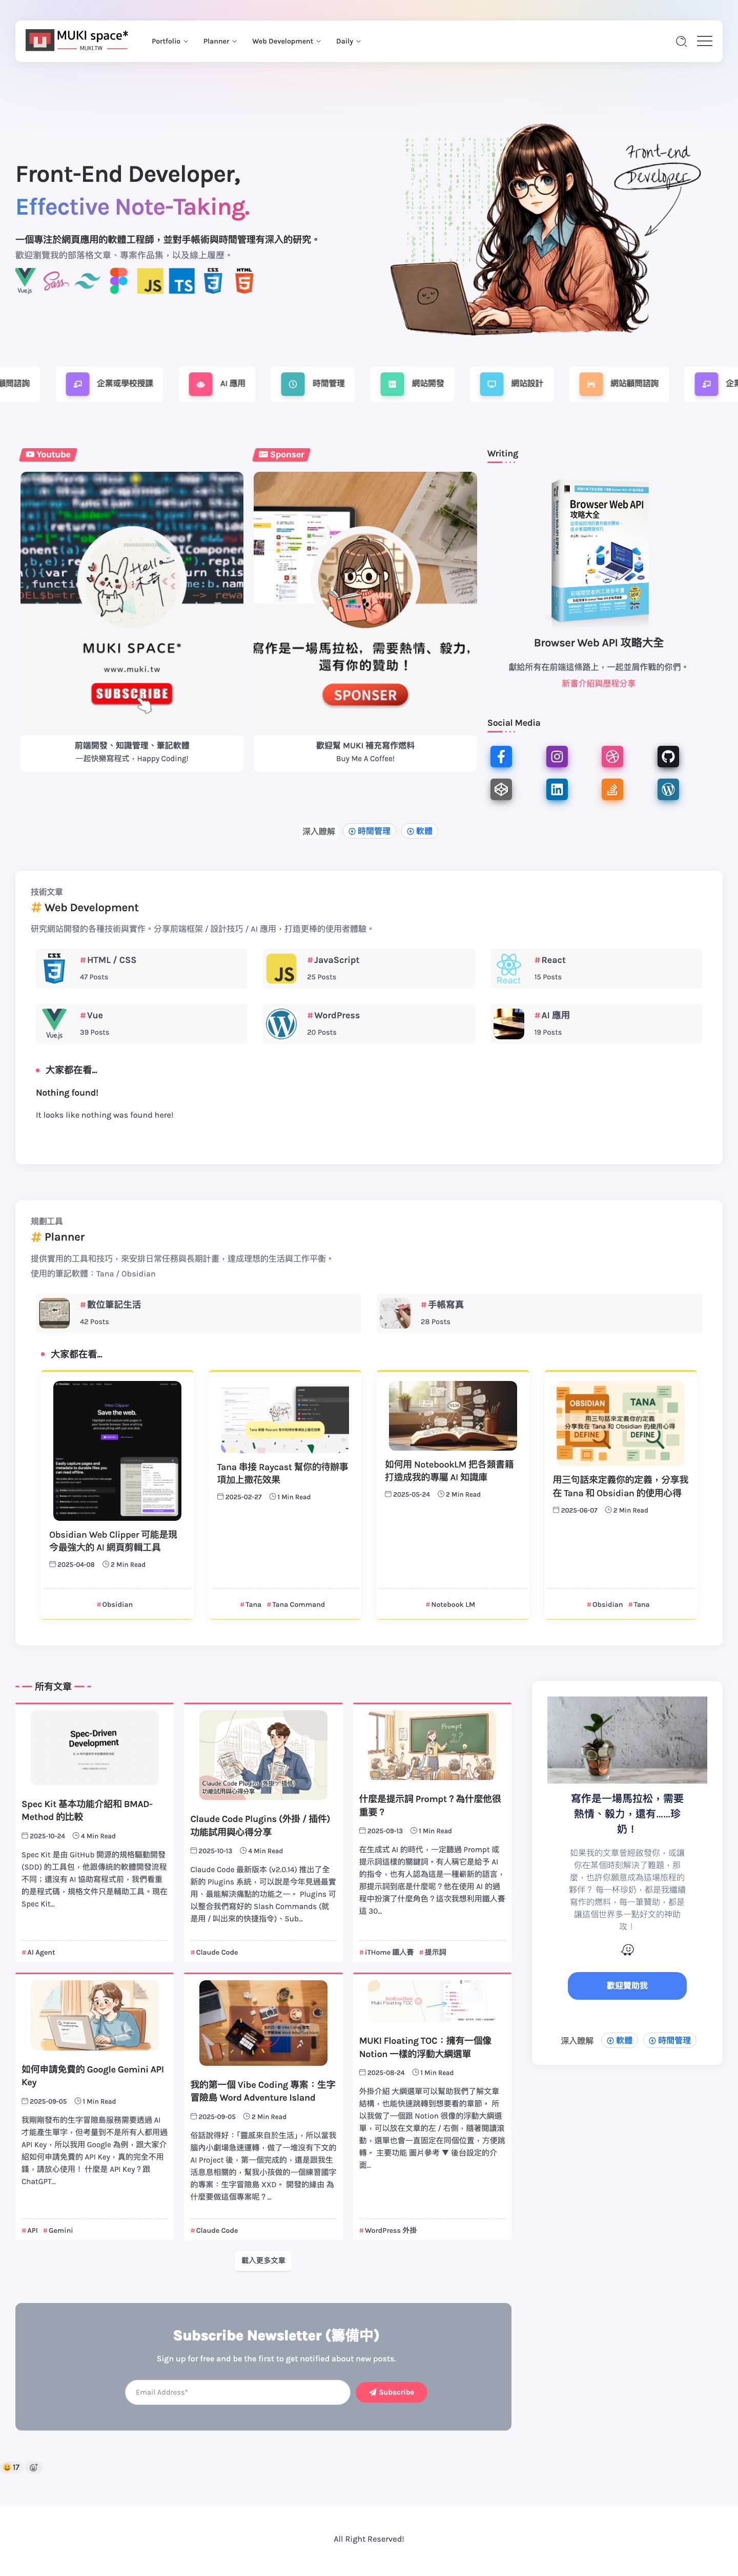This screenshot has width=738, height=2576.
Task: Click the HTML5 shield icon
Action: [244, 281]
